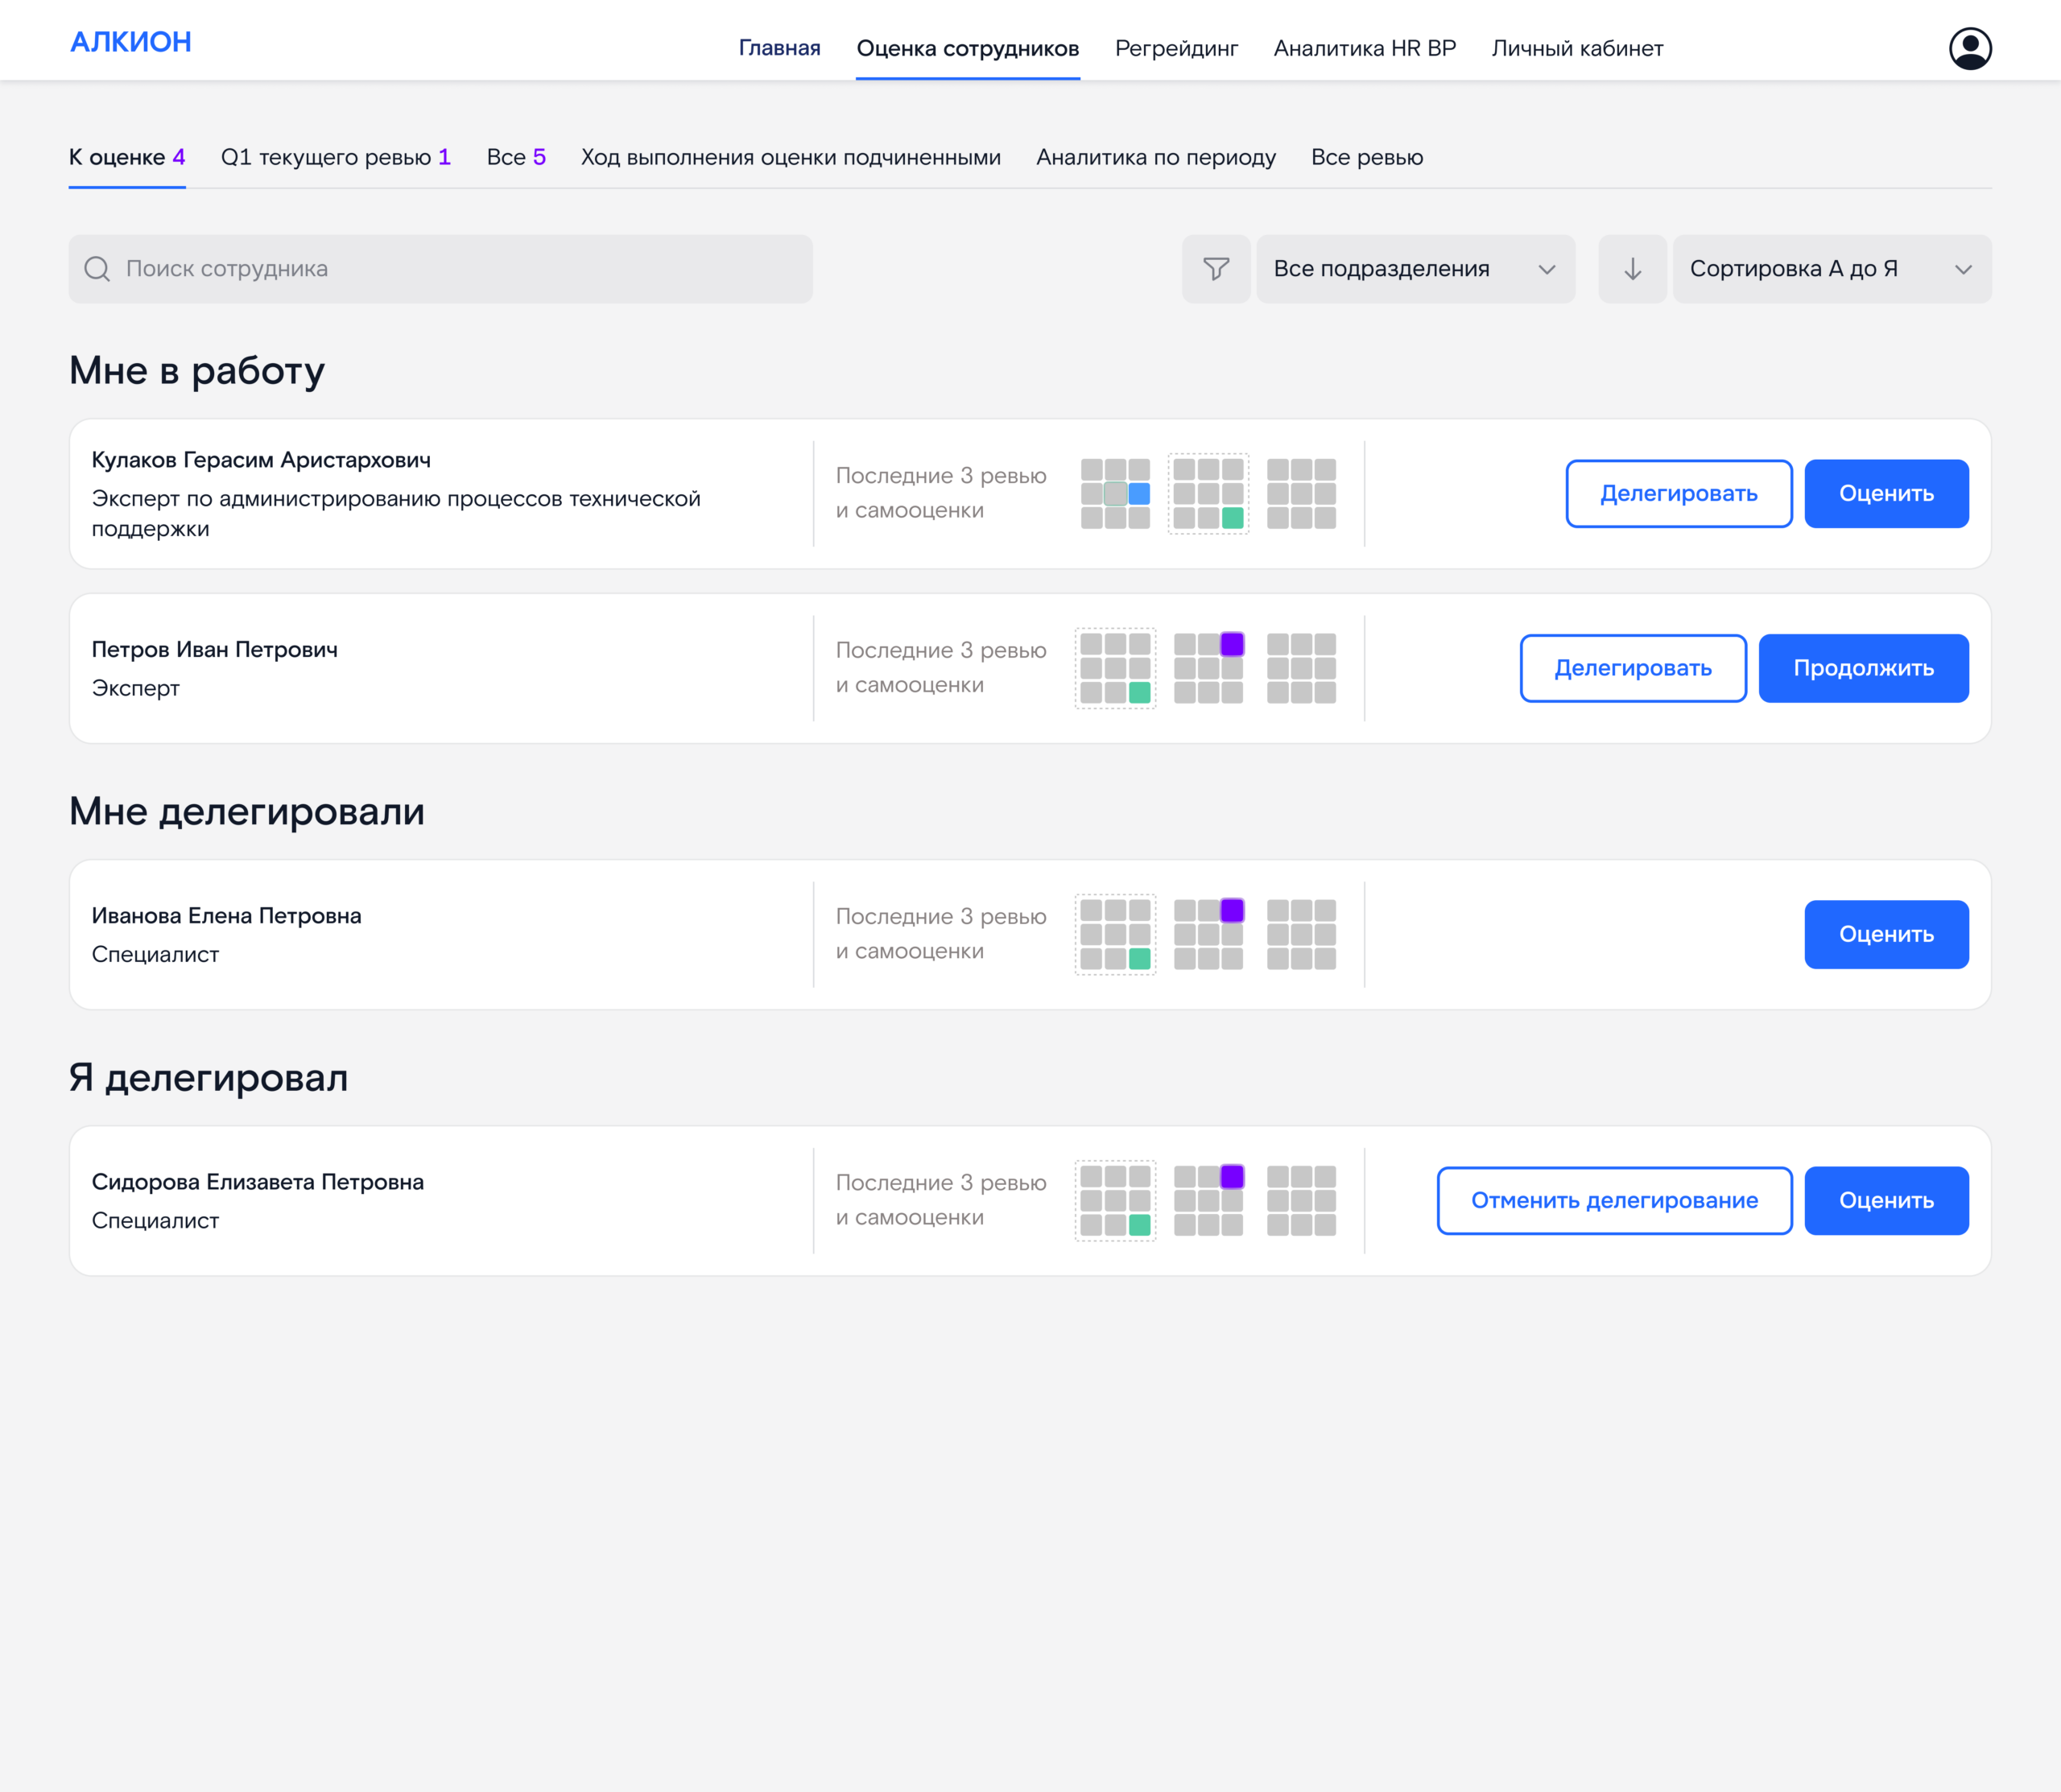Click purple cell in Сидорова's review grid
Image resolution: width=2061 pixels, height=1792 pixels.
click(1232, 1177)
